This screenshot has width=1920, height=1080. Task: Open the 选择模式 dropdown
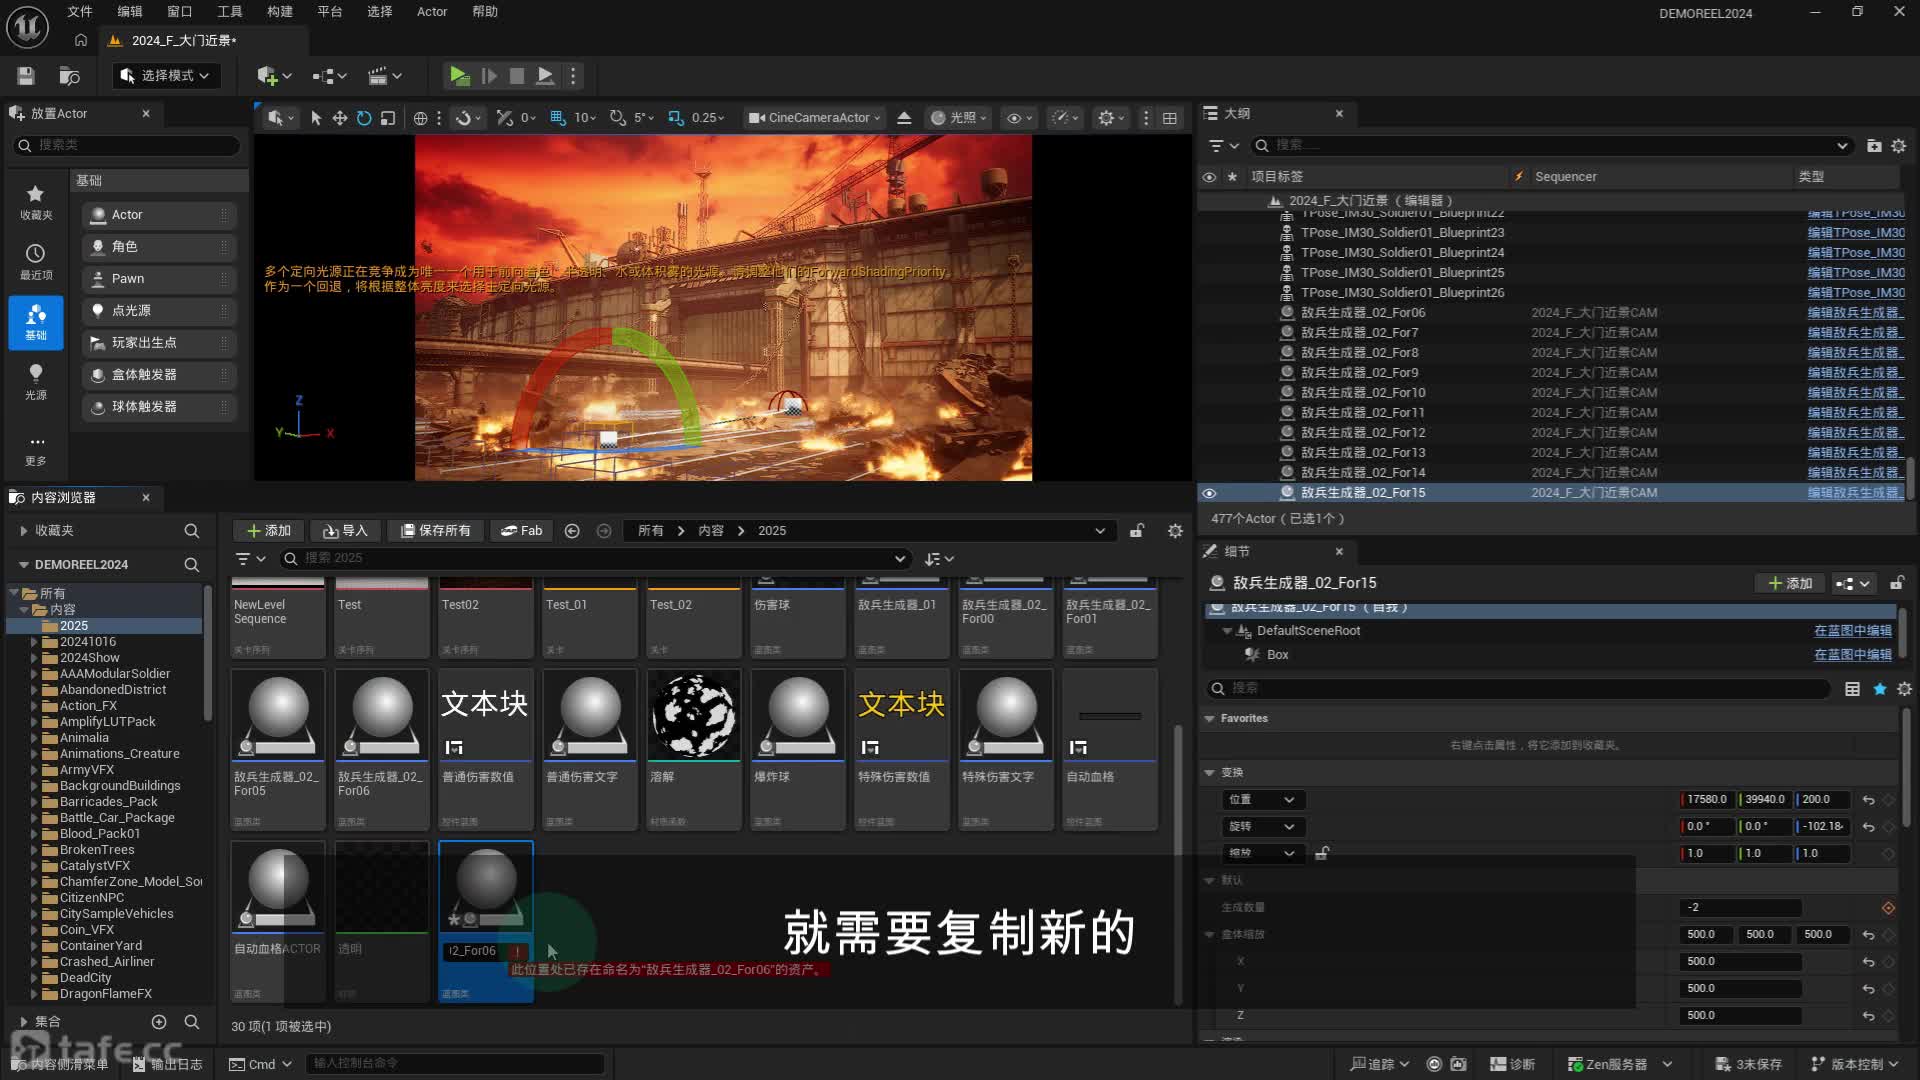point(166,76)
